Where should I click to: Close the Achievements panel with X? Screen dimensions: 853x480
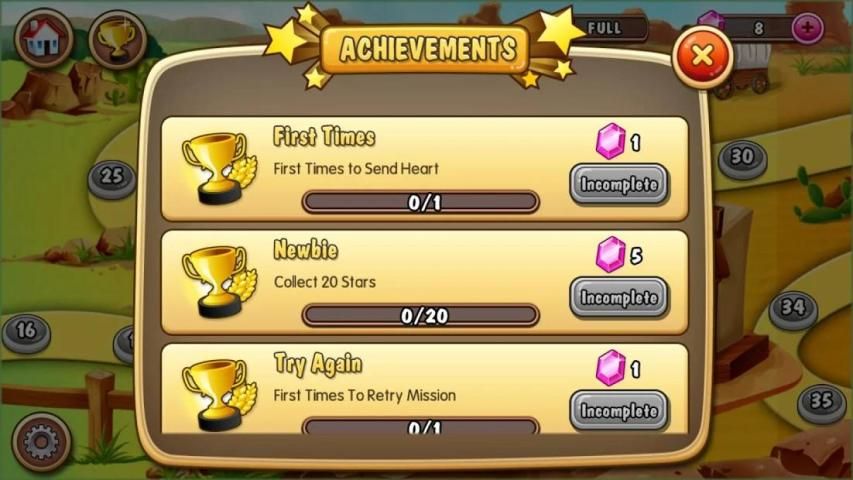pyautogui.click(x=702, y=56)
